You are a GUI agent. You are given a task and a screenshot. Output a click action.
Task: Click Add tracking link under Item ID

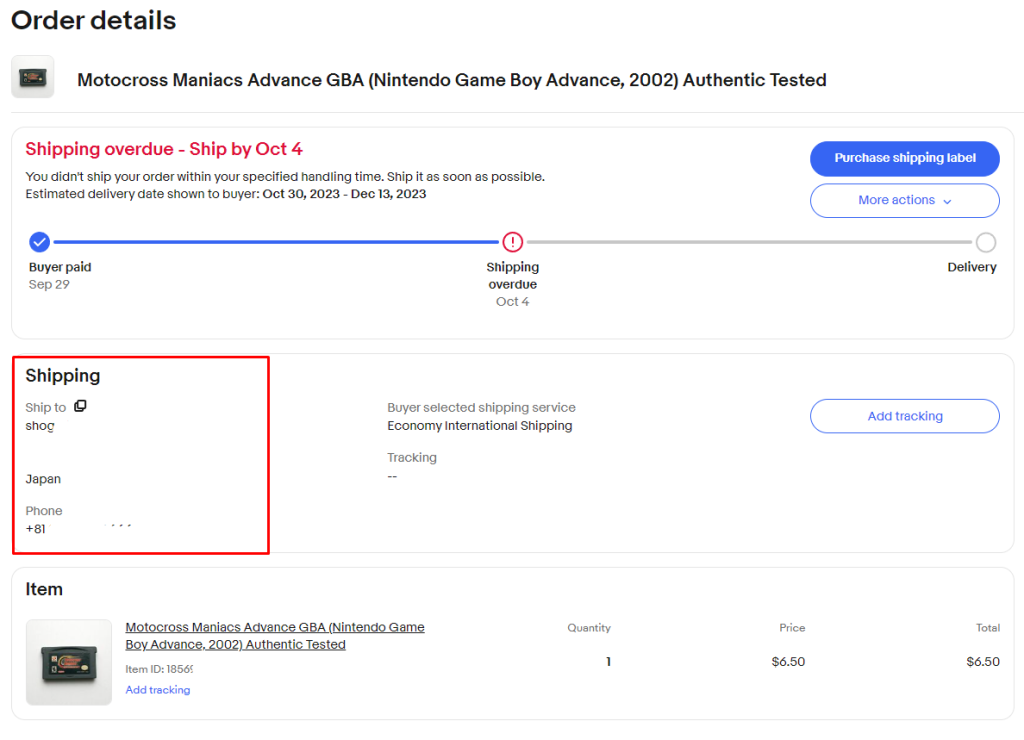point(158,690)
